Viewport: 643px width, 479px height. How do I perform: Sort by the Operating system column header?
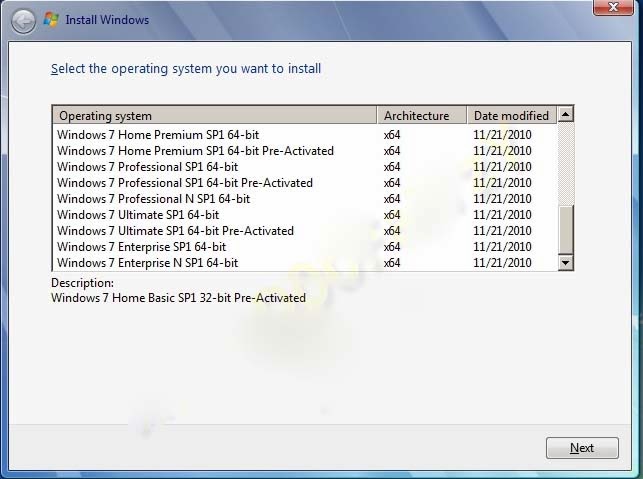coord(214,116)
